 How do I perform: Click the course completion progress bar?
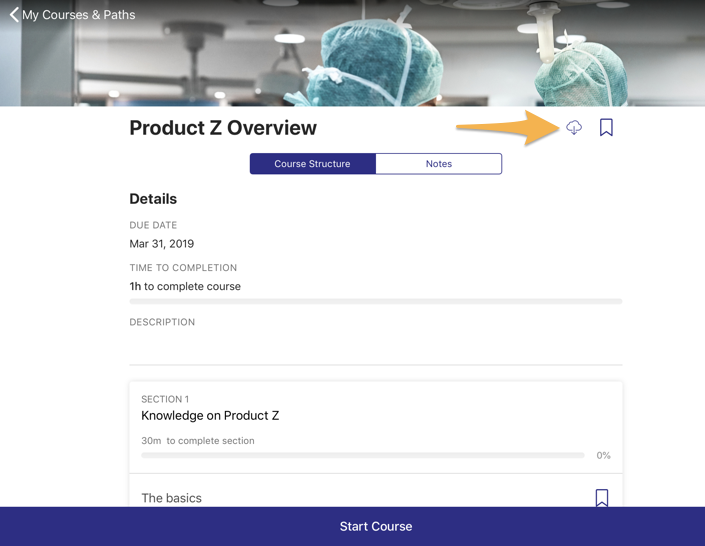pos(375,301)
